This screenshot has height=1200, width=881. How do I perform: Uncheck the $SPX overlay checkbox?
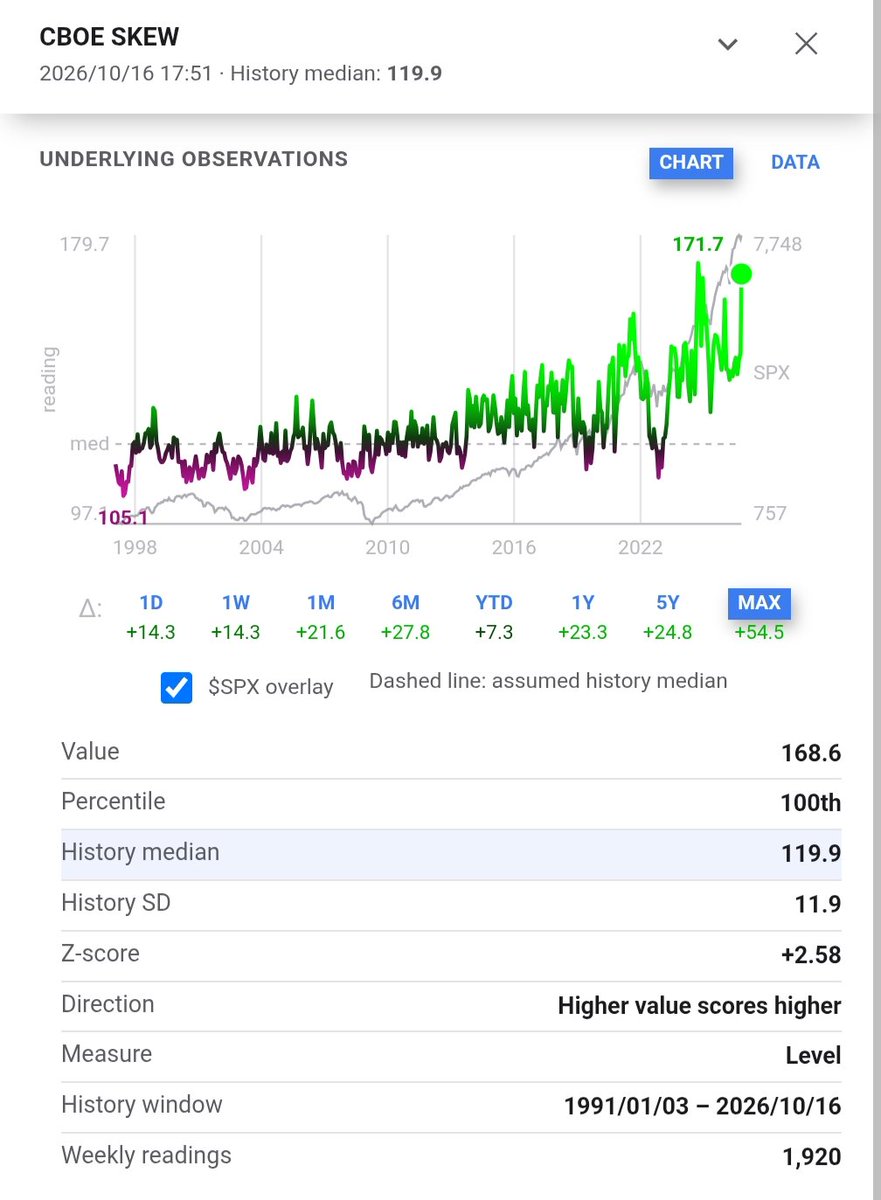177,688
